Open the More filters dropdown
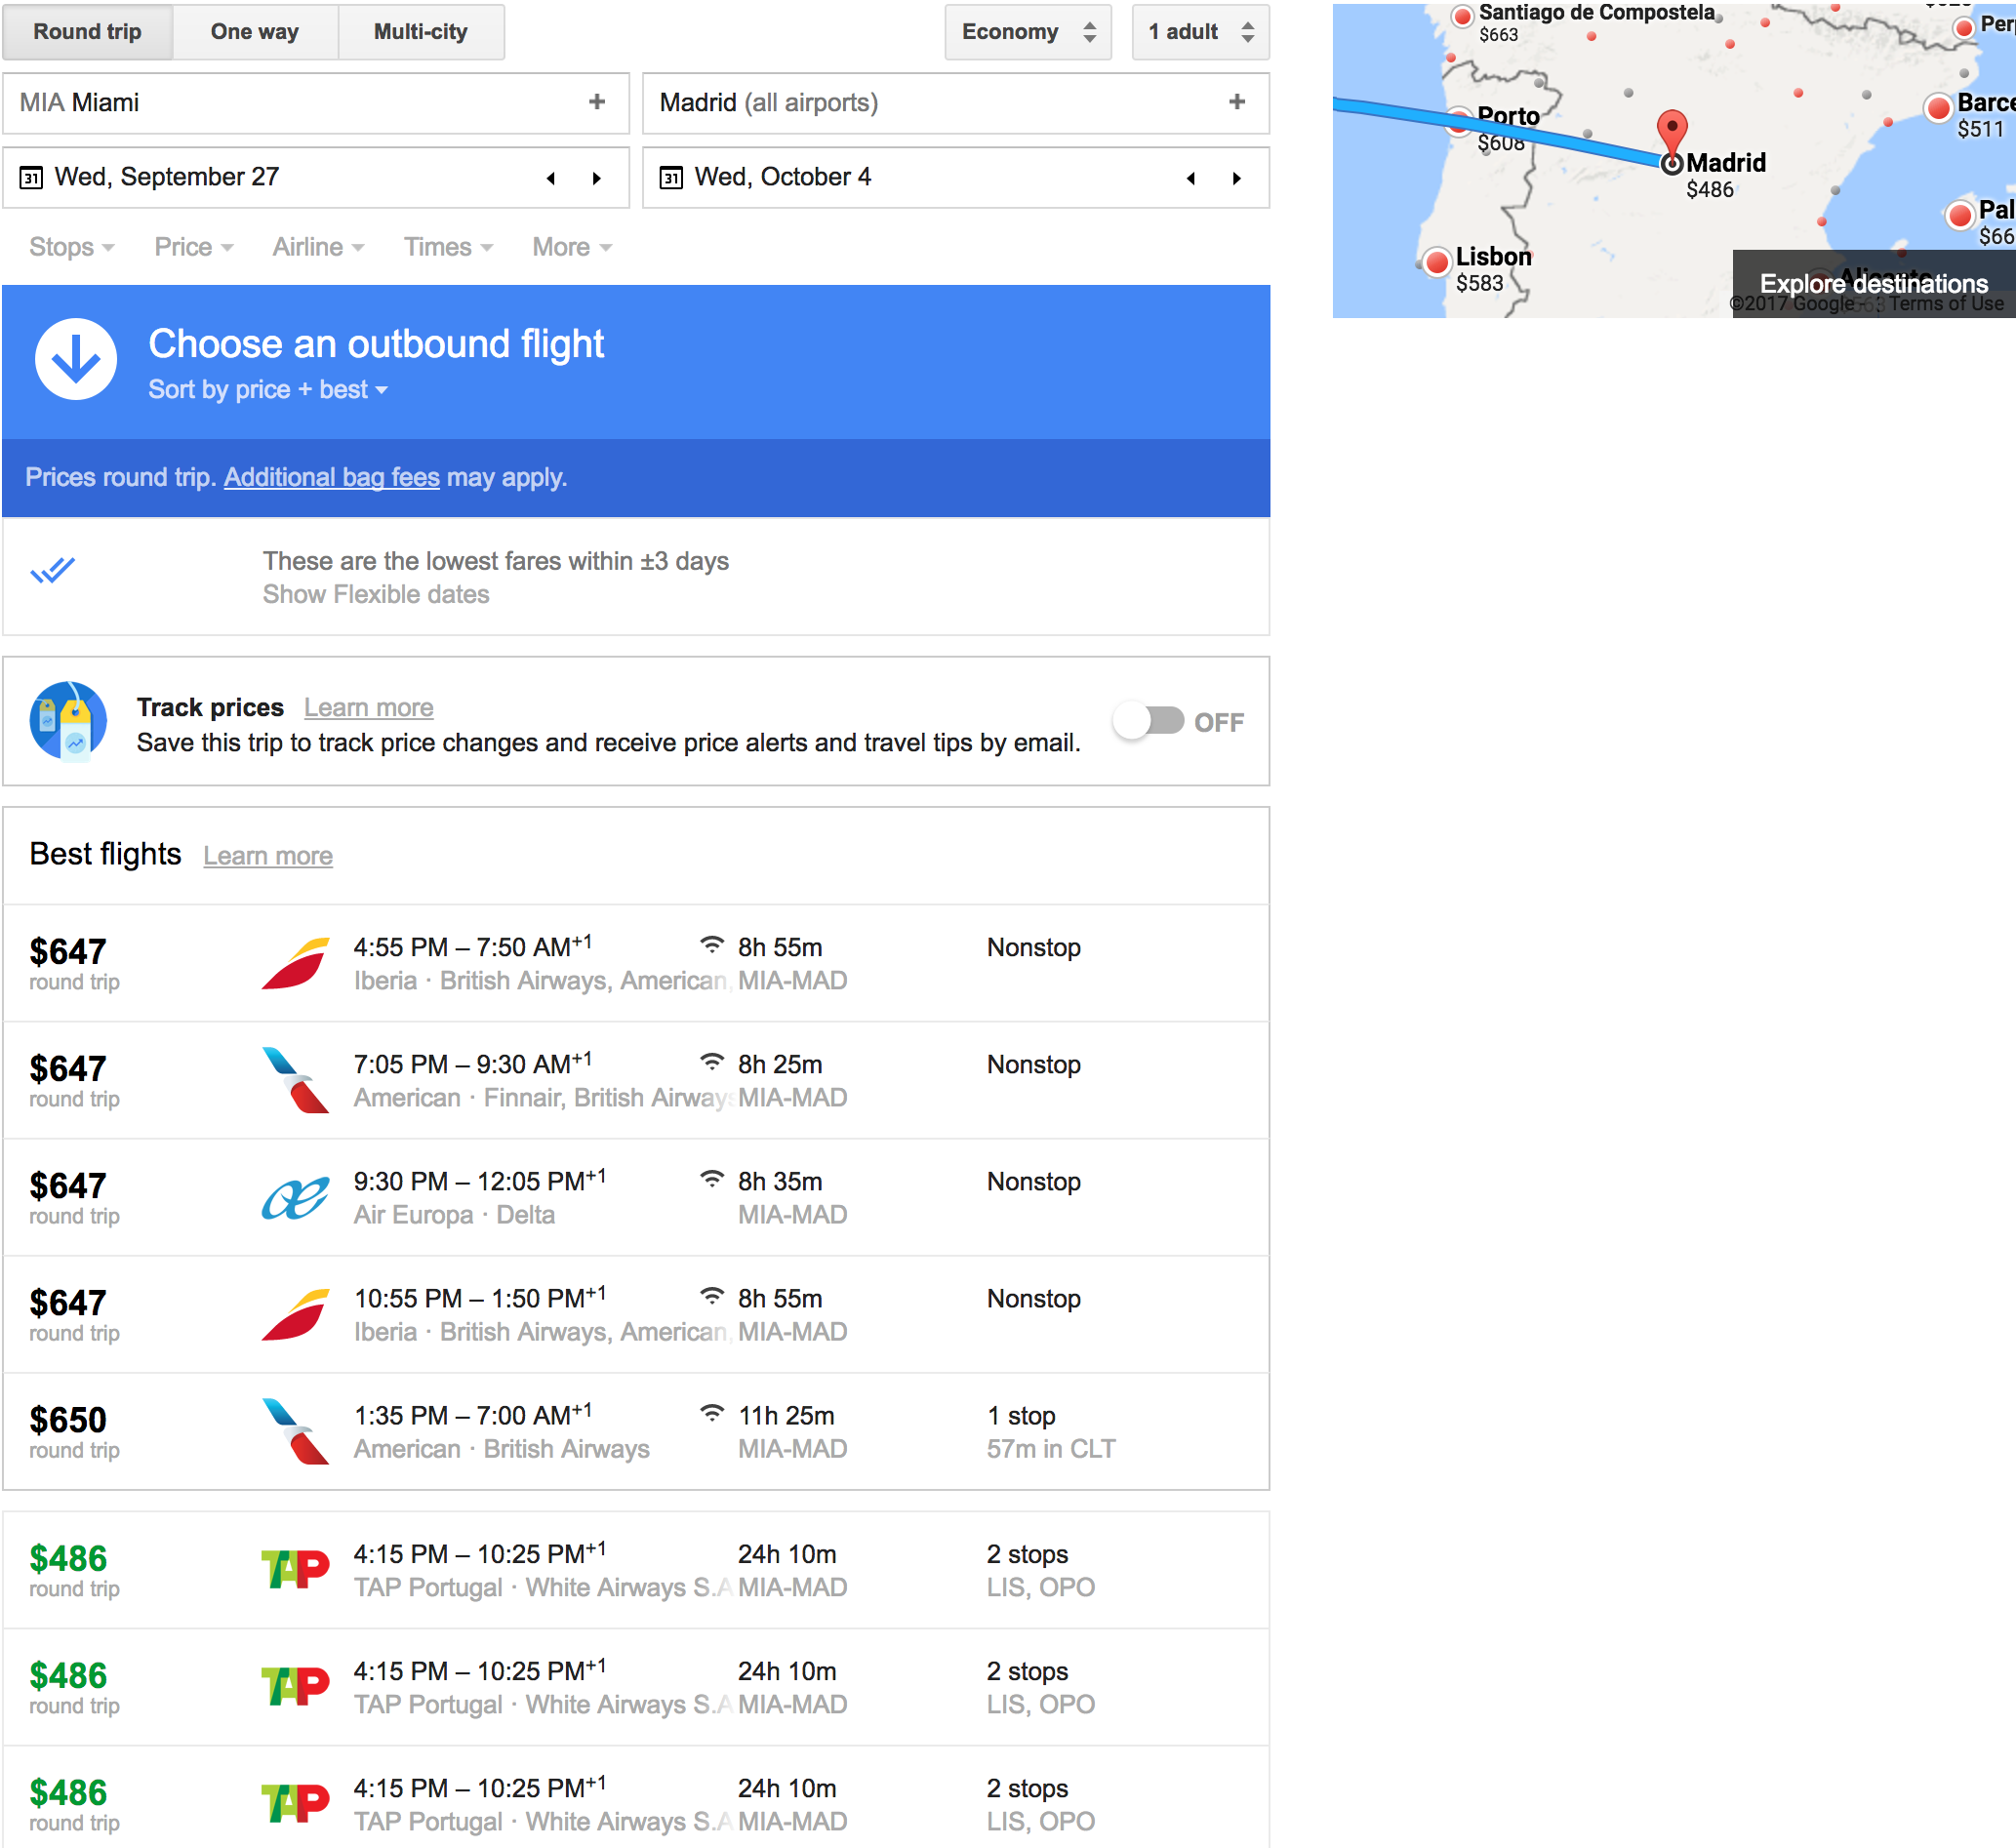Viewport: 2016px width, 1848px height. (x=572, y=247)
